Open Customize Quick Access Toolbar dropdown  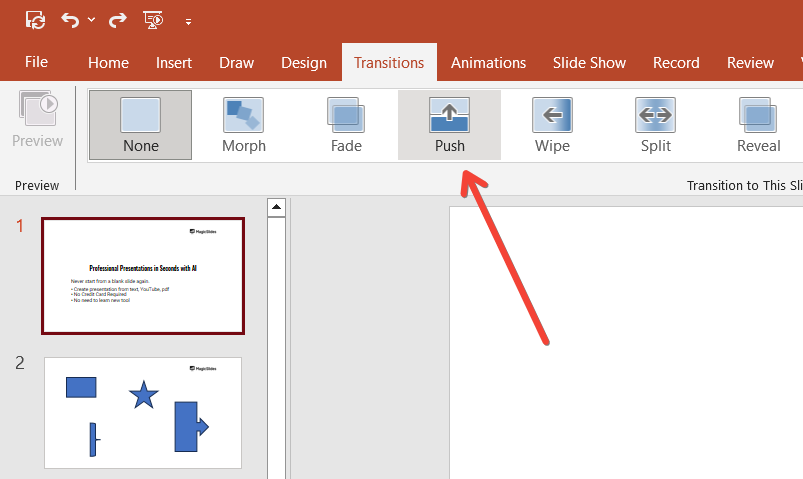(187, 21)
